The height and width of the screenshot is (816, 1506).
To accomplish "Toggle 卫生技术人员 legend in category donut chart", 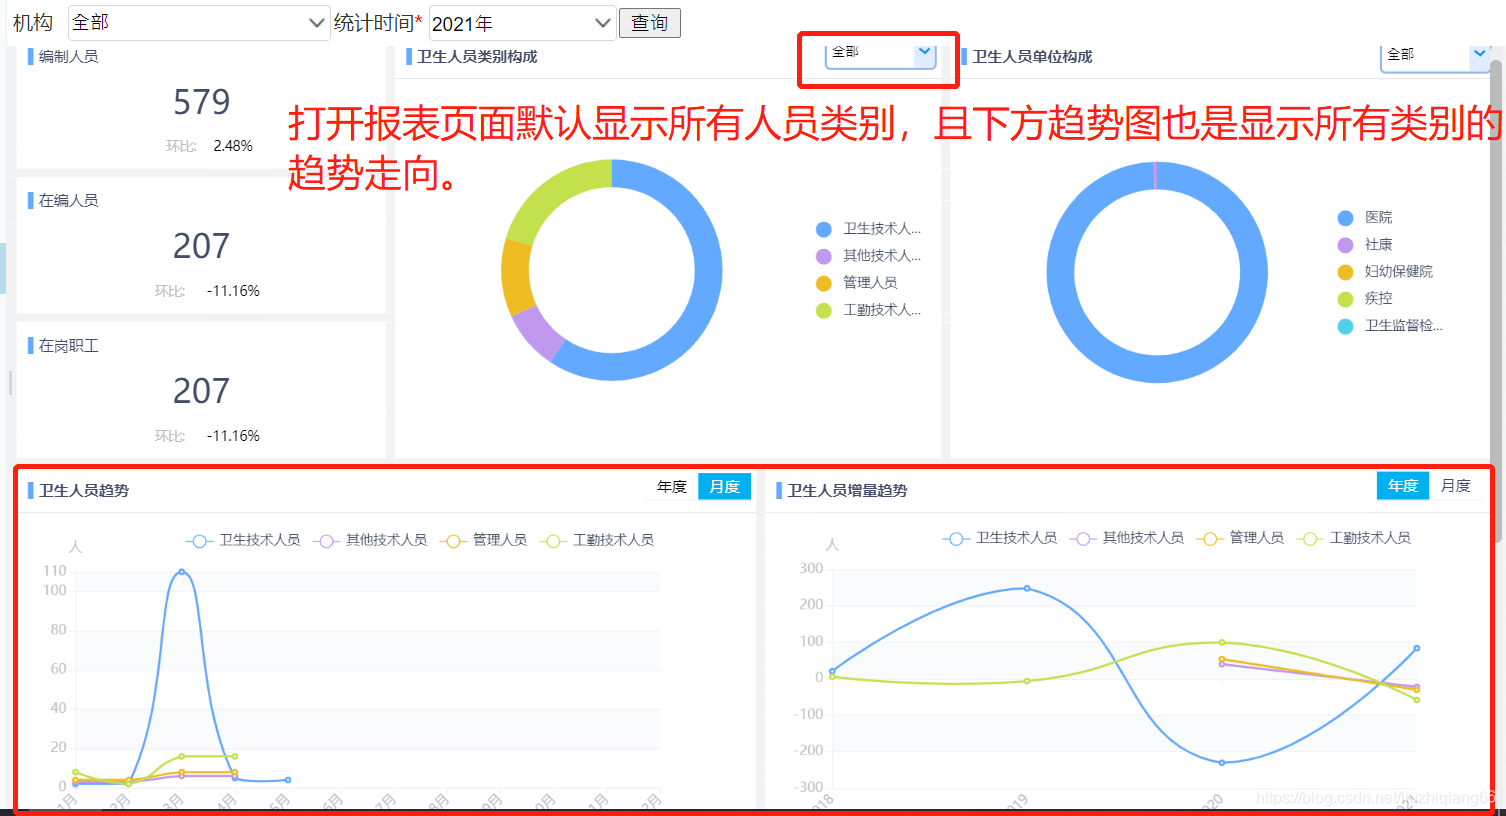I will tap(868, 229).
